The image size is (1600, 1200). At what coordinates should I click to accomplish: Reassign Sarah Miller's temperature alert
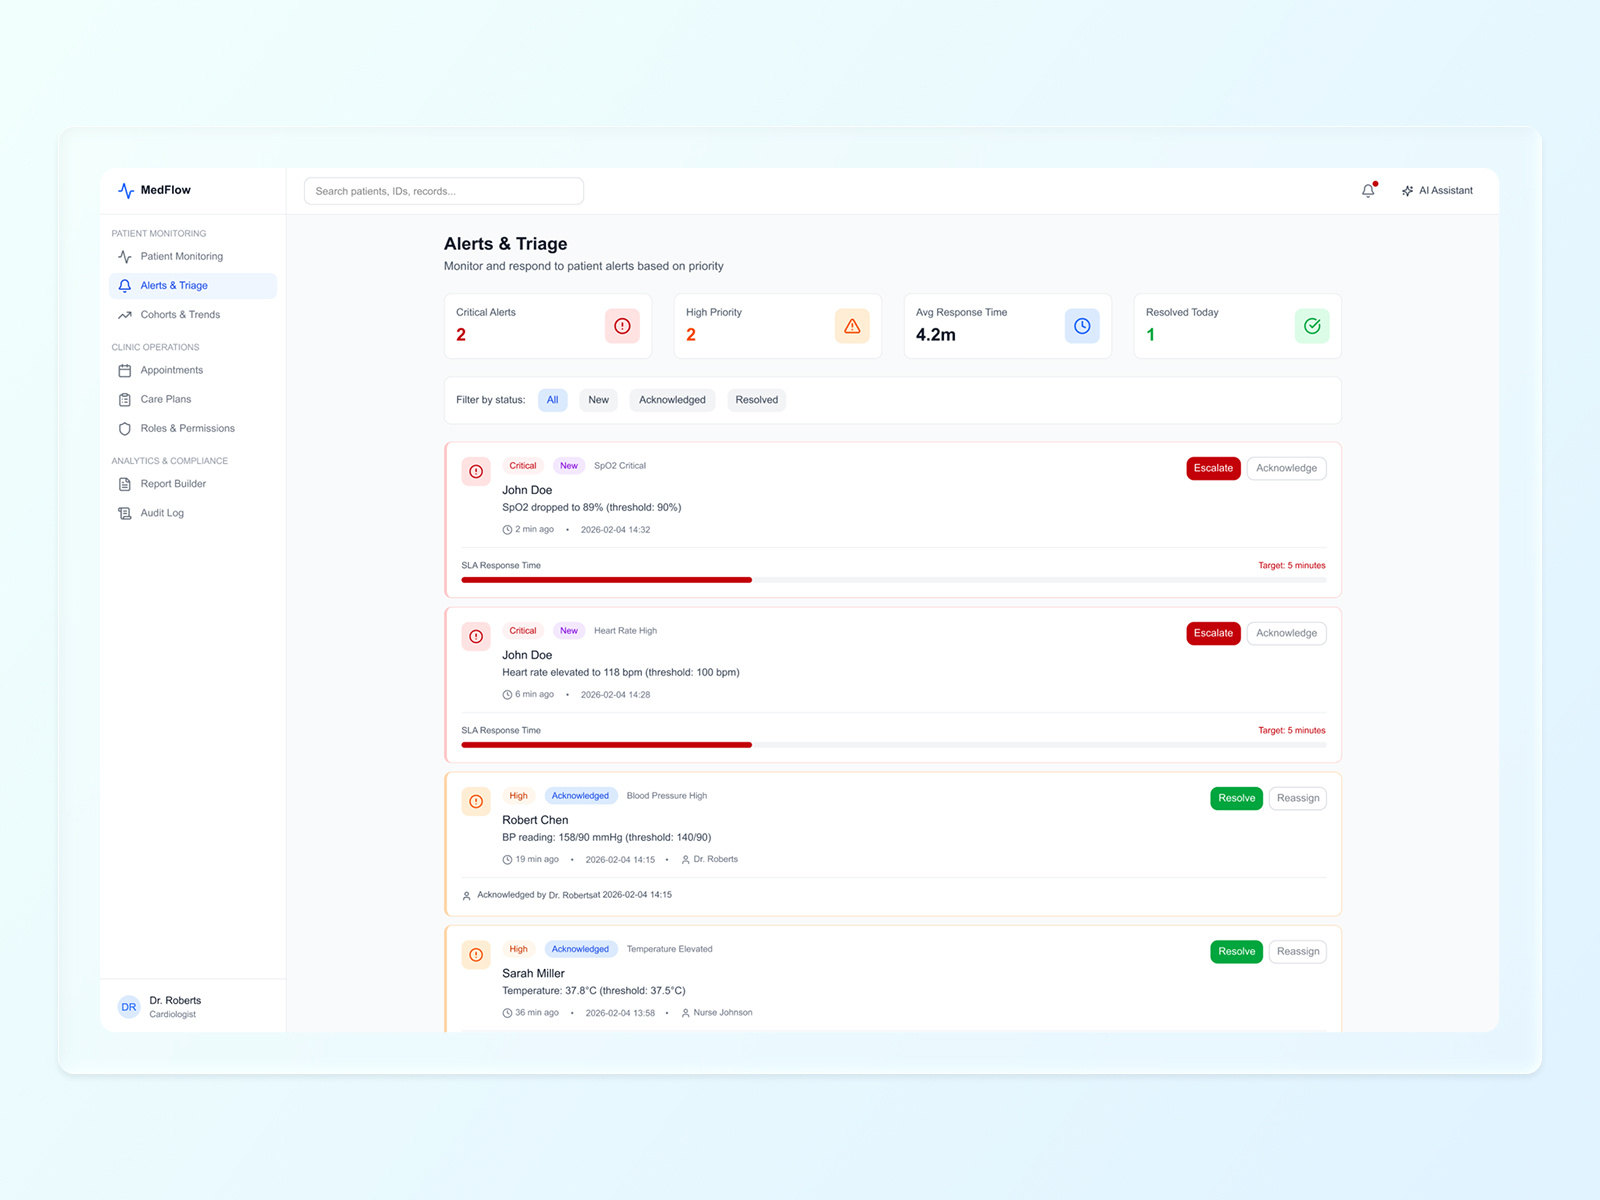[1298, 952]
